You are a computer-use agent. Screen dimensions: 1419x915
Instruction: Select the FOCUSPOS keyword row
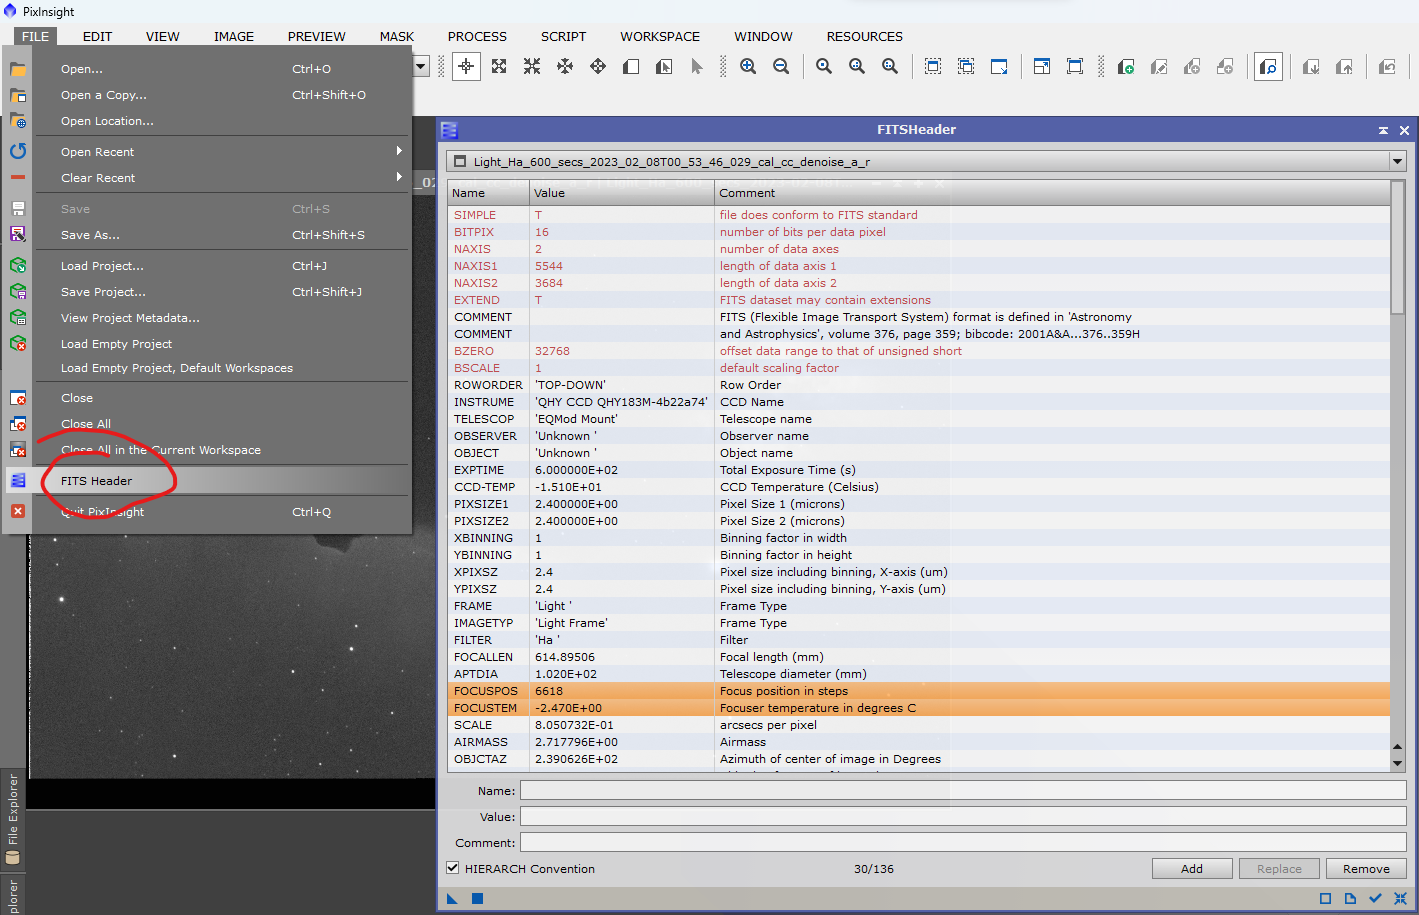(x=919, y=690)
